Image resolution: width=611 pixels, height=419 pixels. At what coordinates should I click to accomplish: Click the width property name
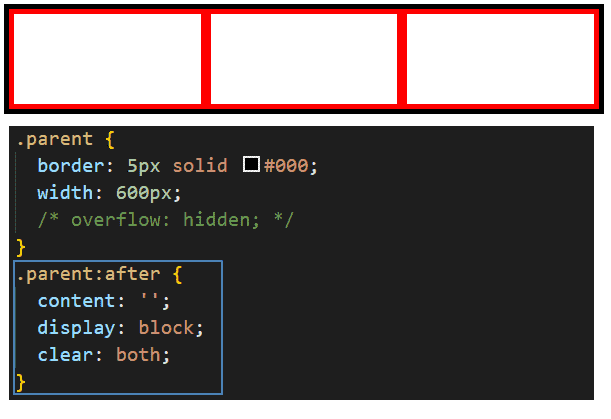coord(65,193)
